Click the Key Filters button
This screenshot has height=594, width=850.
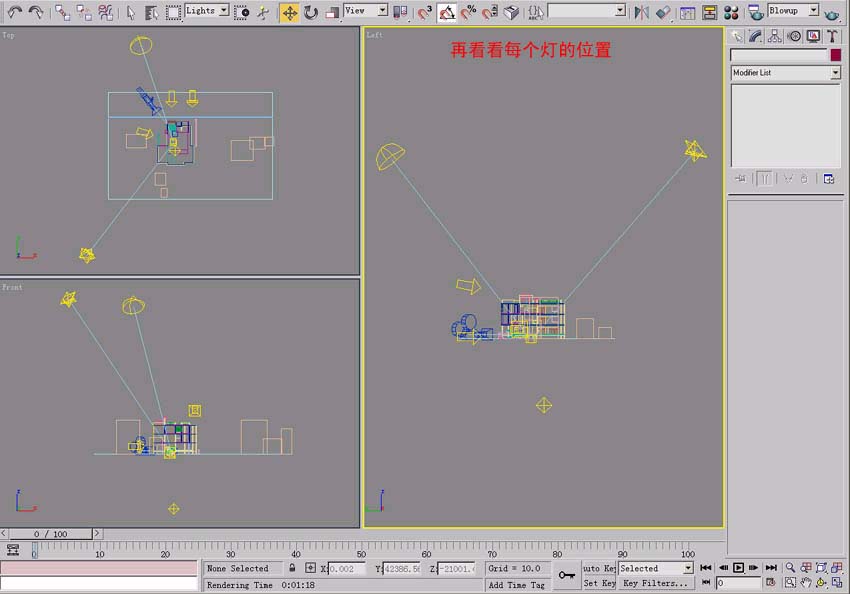[655, 583]
